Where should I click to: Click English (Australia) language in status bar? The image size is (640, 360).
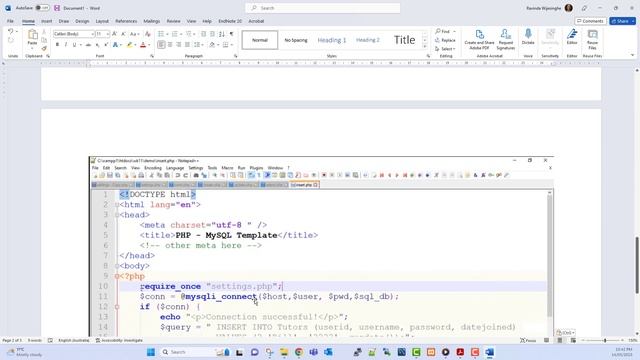(x=73, y=340)
